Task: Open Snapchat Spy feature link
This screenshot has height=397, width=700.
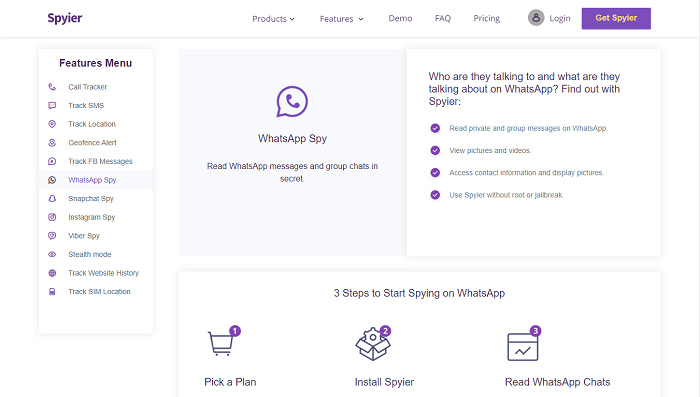Action: [91, 199]
